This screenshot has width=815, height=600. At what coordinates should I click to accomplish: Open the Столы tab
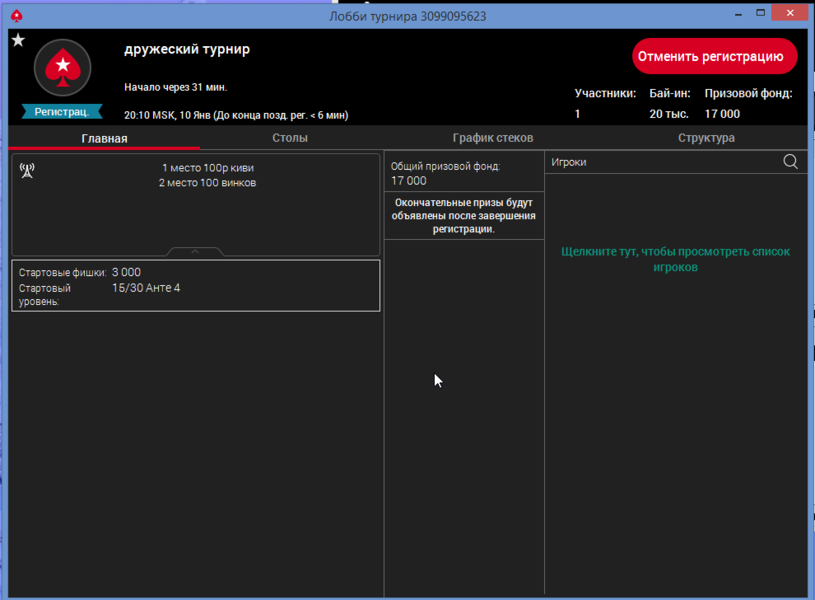coord(290,138)
